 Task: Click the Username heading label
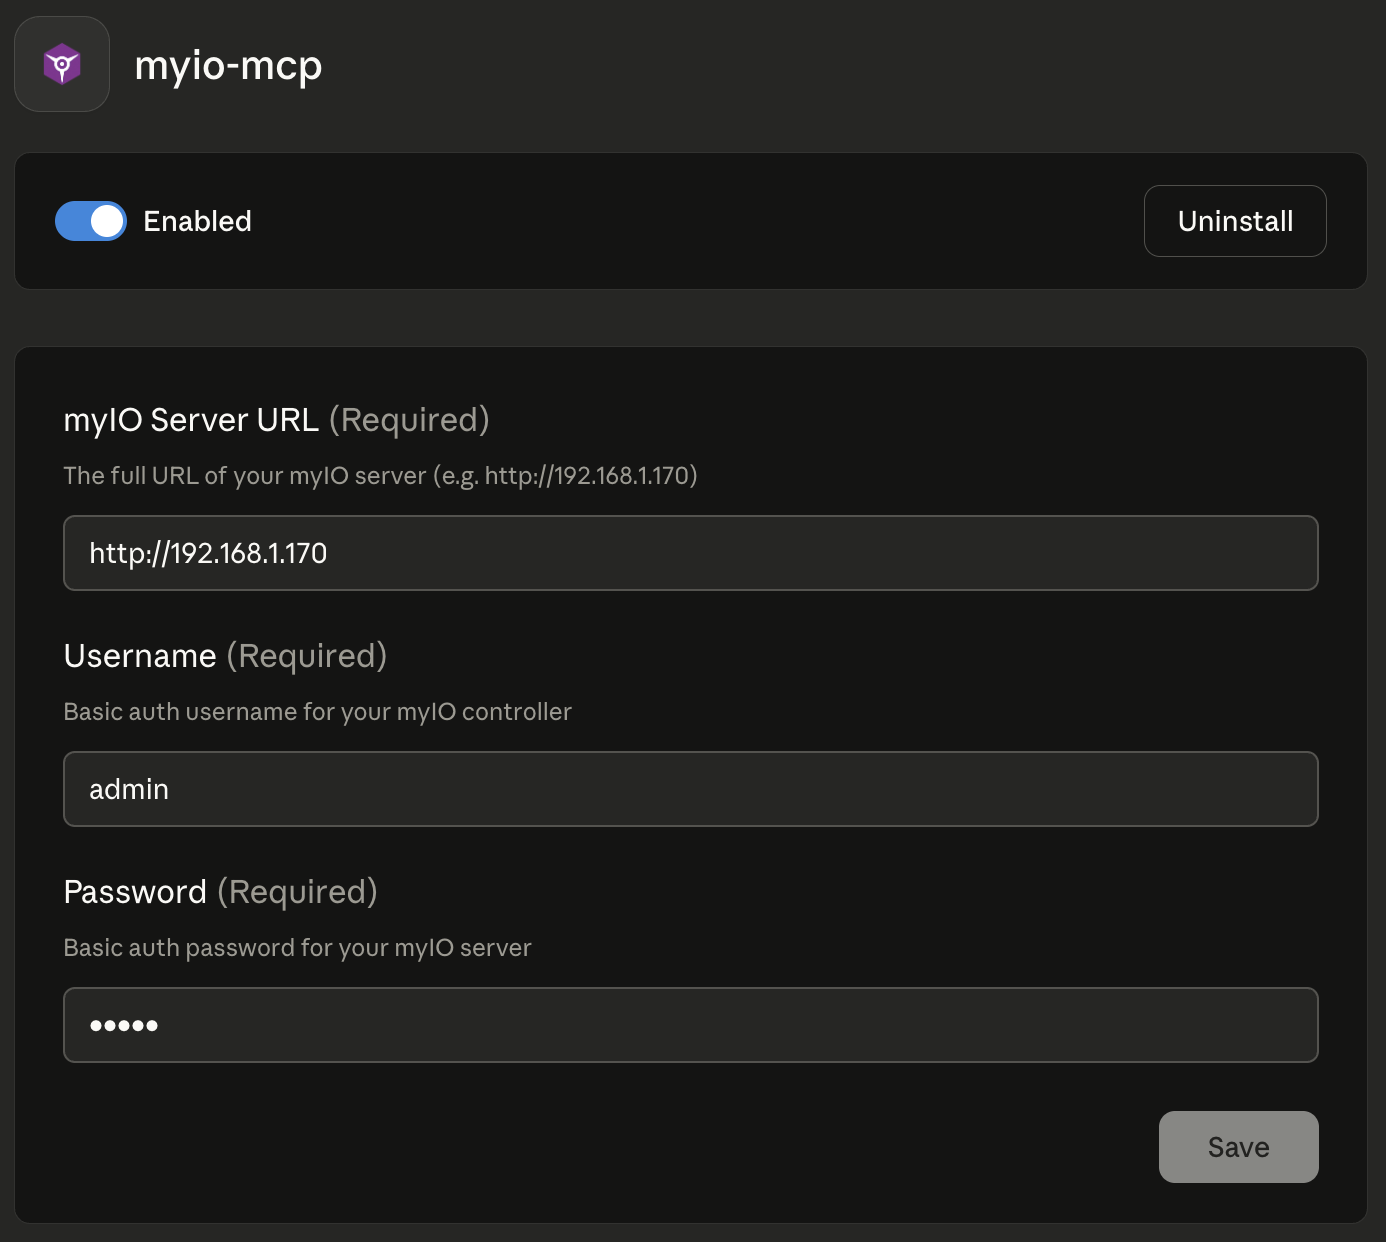click(140, 656)
